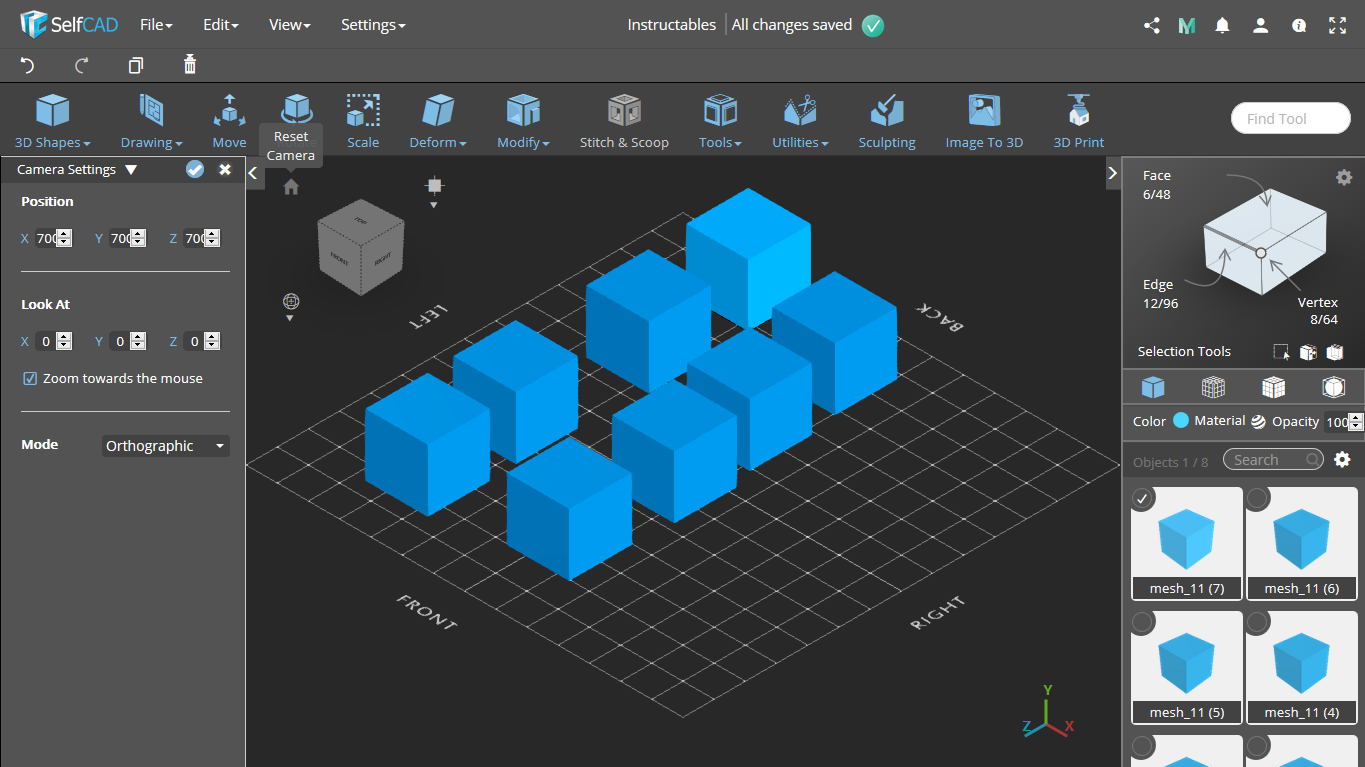The width and height of the screenshot is (1365, 767).
Task: Adjust the Opacity stepper
Action: tap(1356, 421)
